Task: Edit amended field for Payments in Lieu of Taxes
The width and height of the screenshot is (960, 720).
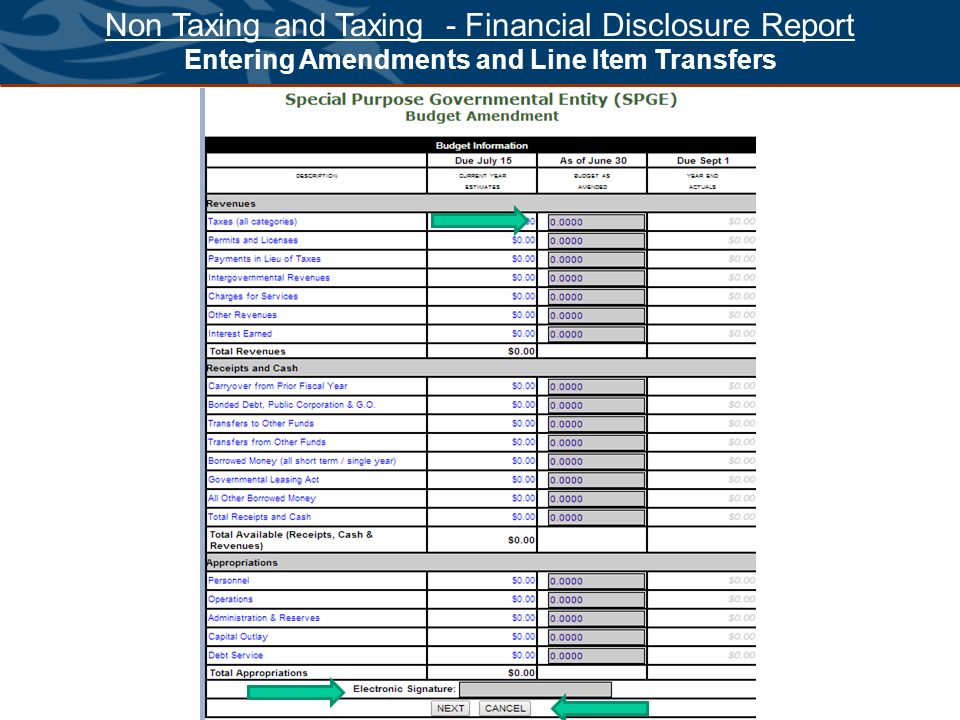Action: coord(596,260)
